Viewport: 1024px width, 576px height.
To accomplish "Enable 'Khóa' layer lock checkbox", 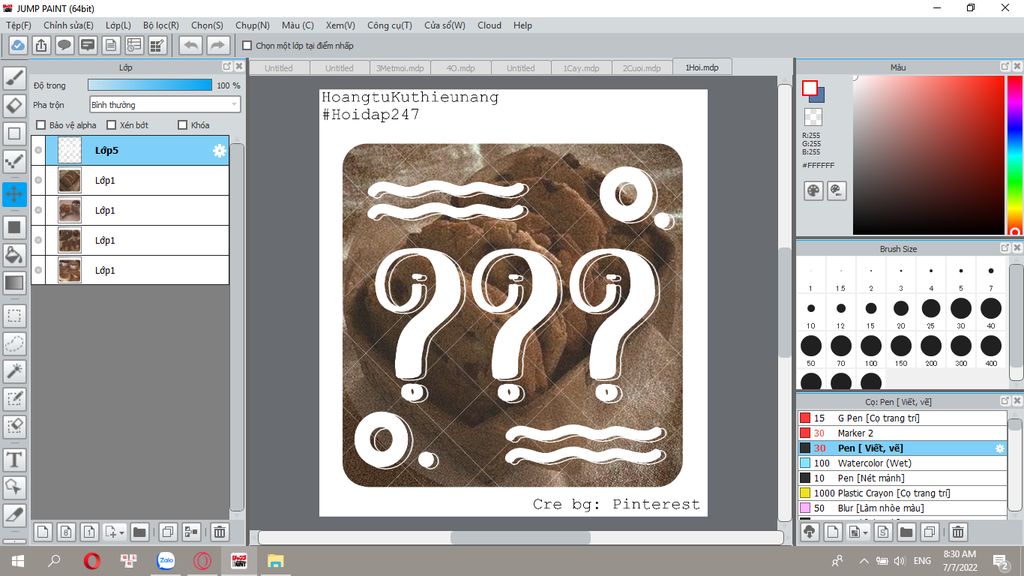I will coord(183,125).
